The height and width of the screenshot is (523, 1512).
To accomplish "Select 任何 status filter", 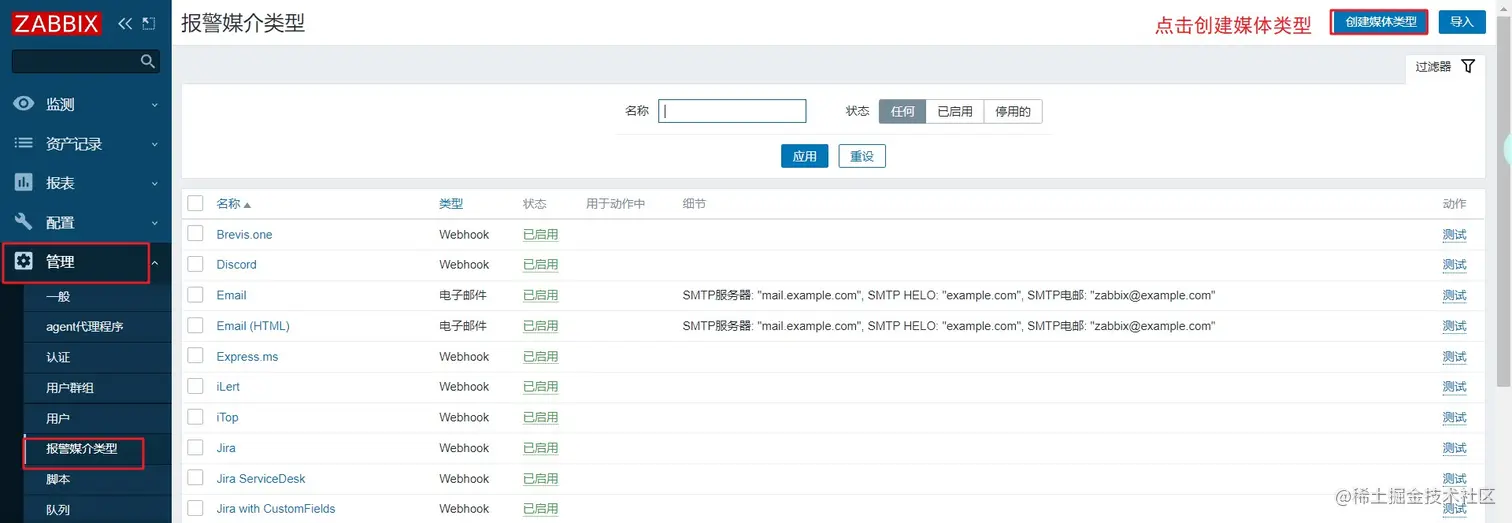I will coord(902,111).
